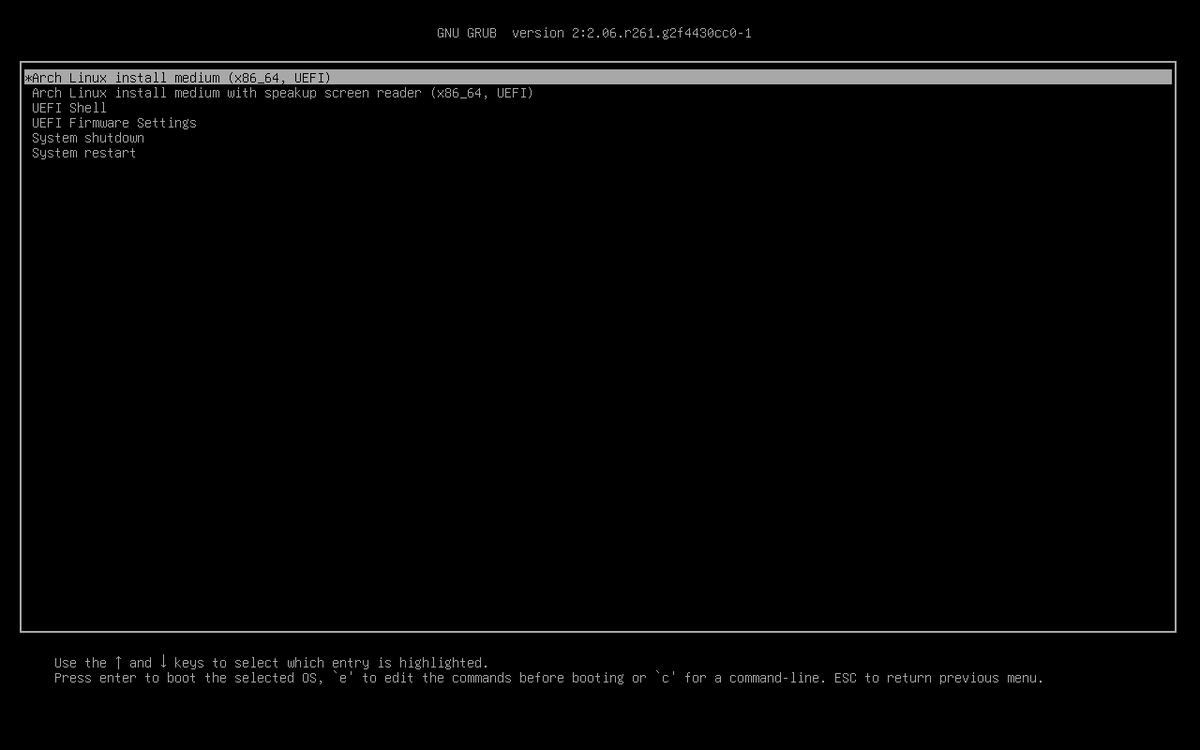Open UEFI Firmware Settings entry
1200x750 pixels.
click(x=114, y=123)
